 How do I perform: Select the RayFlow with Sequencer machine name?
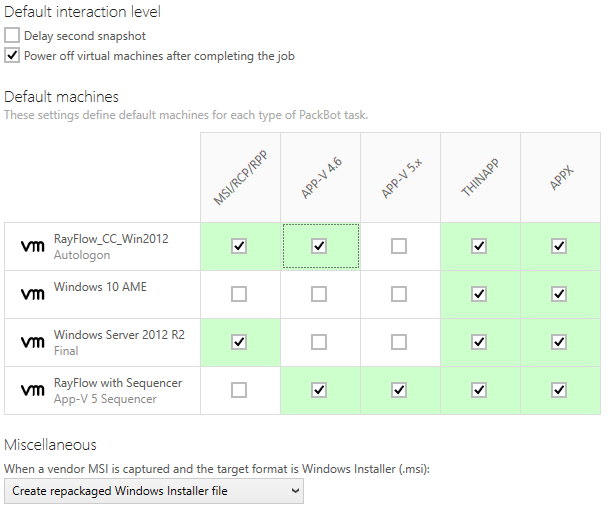[118, 383]
